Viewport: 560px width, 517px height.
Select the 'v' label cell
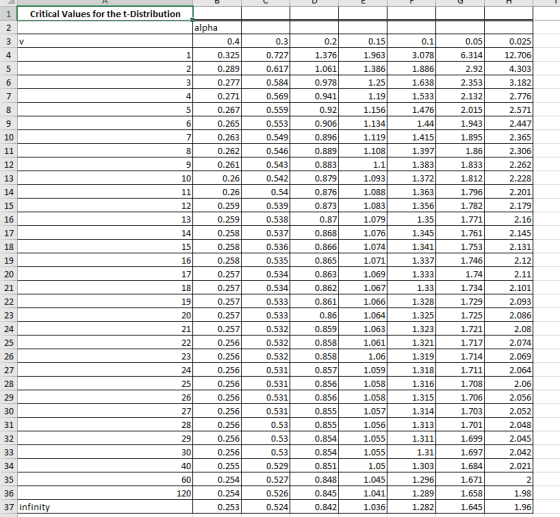105,41
